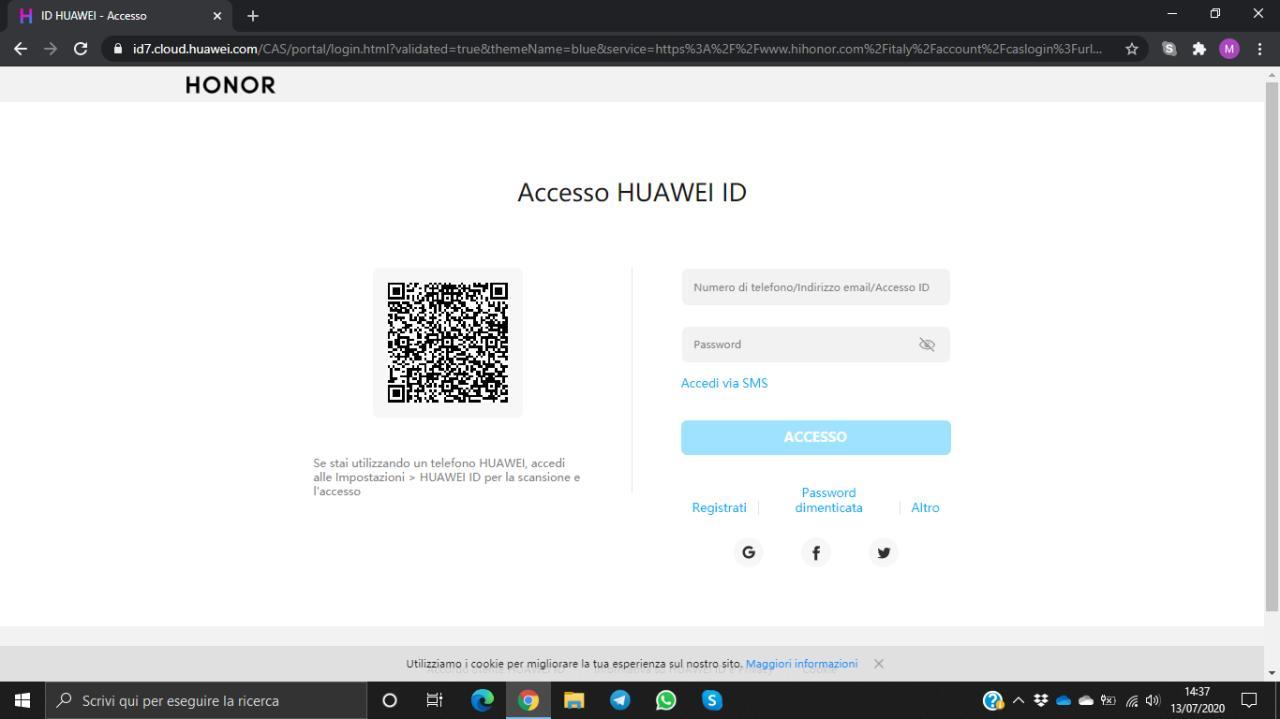
Task: Open Chrome three-dot menu
Action: coord(1259,49)
